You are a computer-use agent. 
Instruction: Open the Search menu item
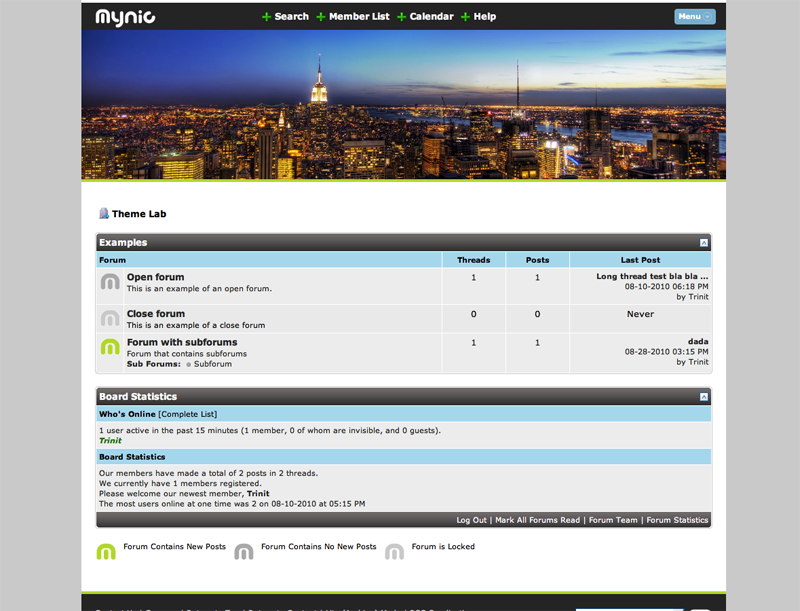291,17
